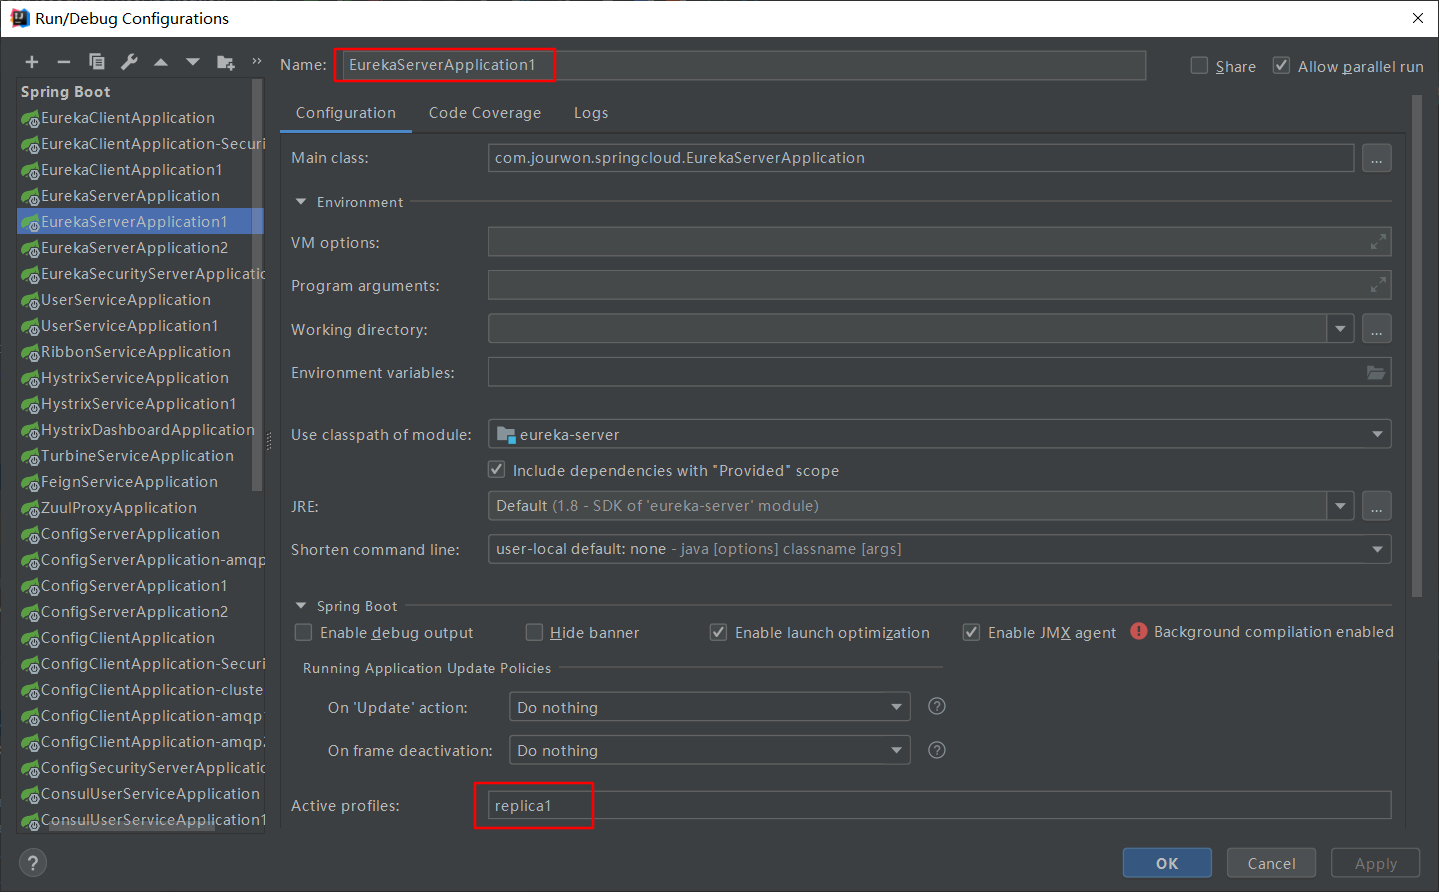Image resolution: width=1439 pixels, height=892 pixels.
Task: Click in the Name input field
Action: [x=743, y=65]
